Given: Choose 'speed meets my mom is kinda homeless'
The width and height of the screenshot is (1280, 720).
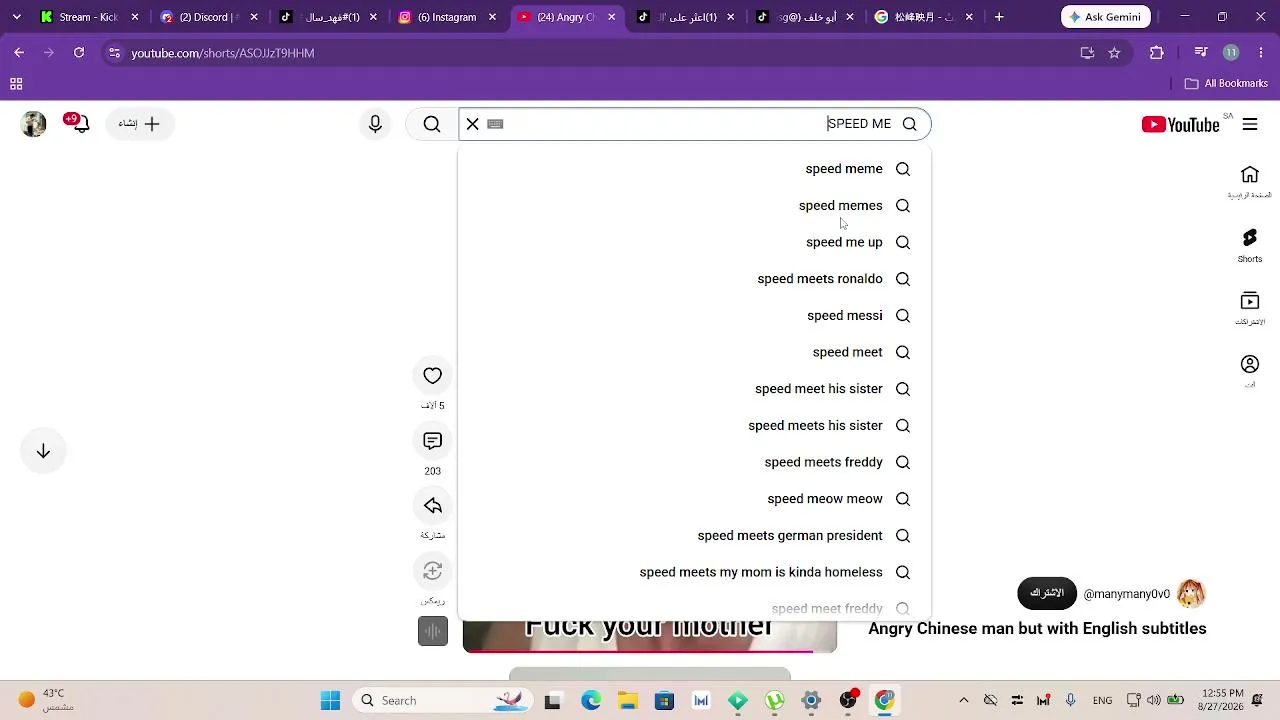Looking at the screenshot, I should (x=694, y=572).
